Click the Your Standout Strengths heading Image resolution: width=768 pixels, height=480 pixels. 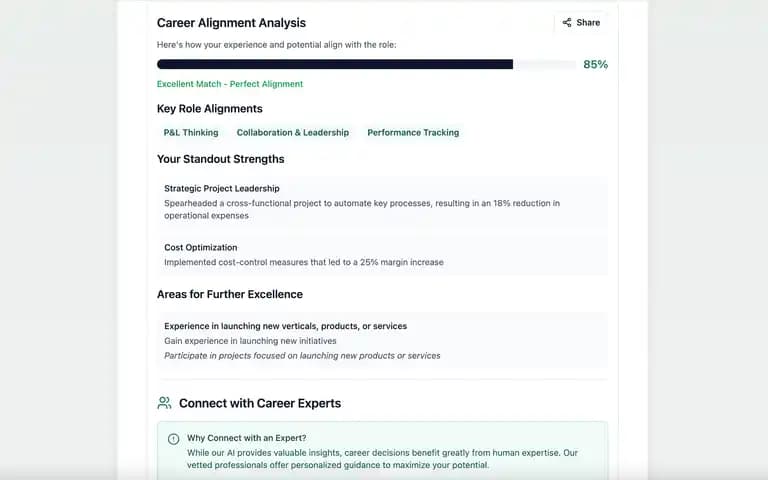[x=220, y=159]
